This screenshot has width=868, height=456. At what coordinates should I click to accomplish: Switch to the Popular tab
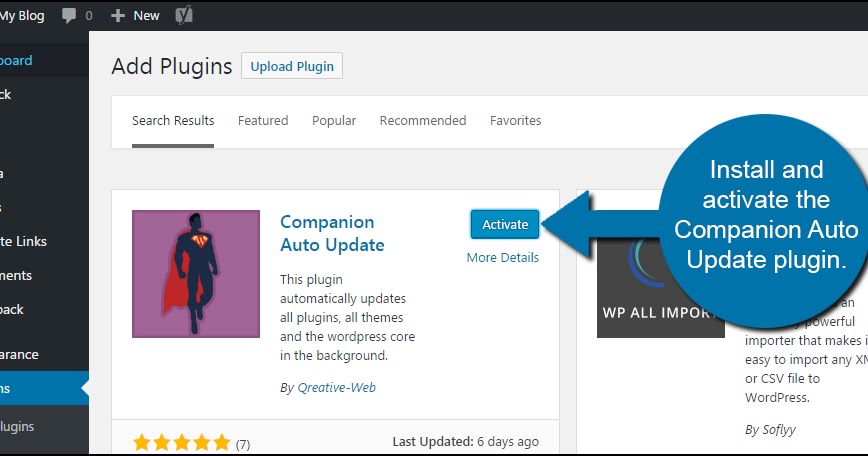(334, 121)
